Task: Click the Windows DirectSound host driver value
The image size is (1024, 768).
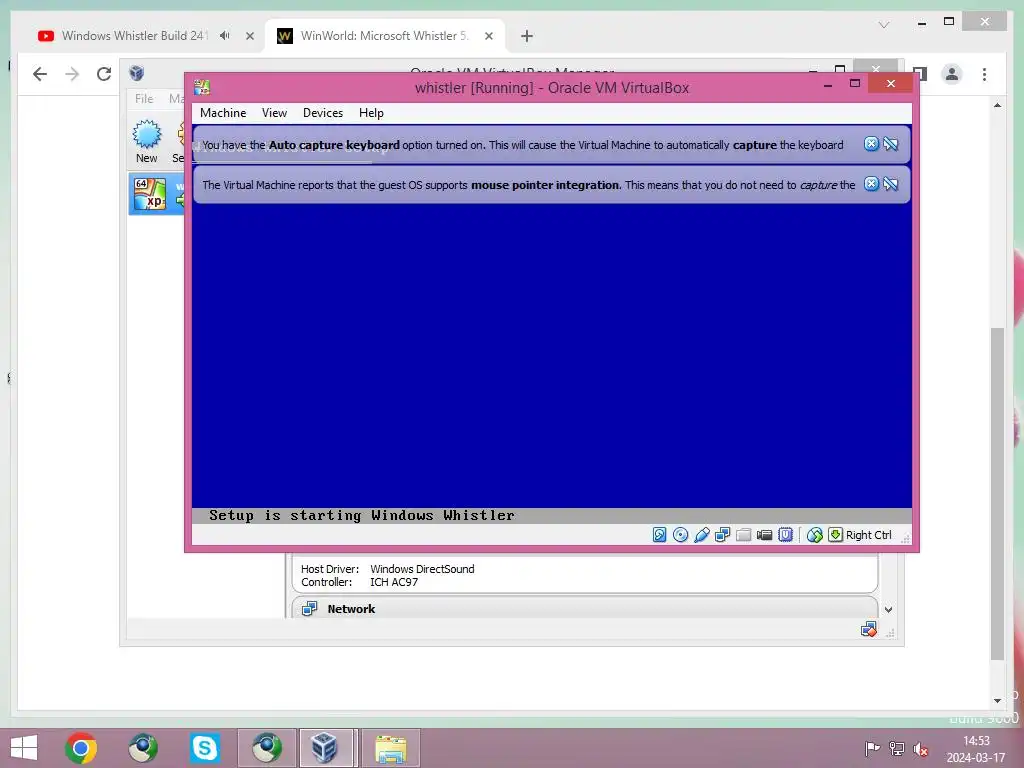Action: (x=422, y=569)
